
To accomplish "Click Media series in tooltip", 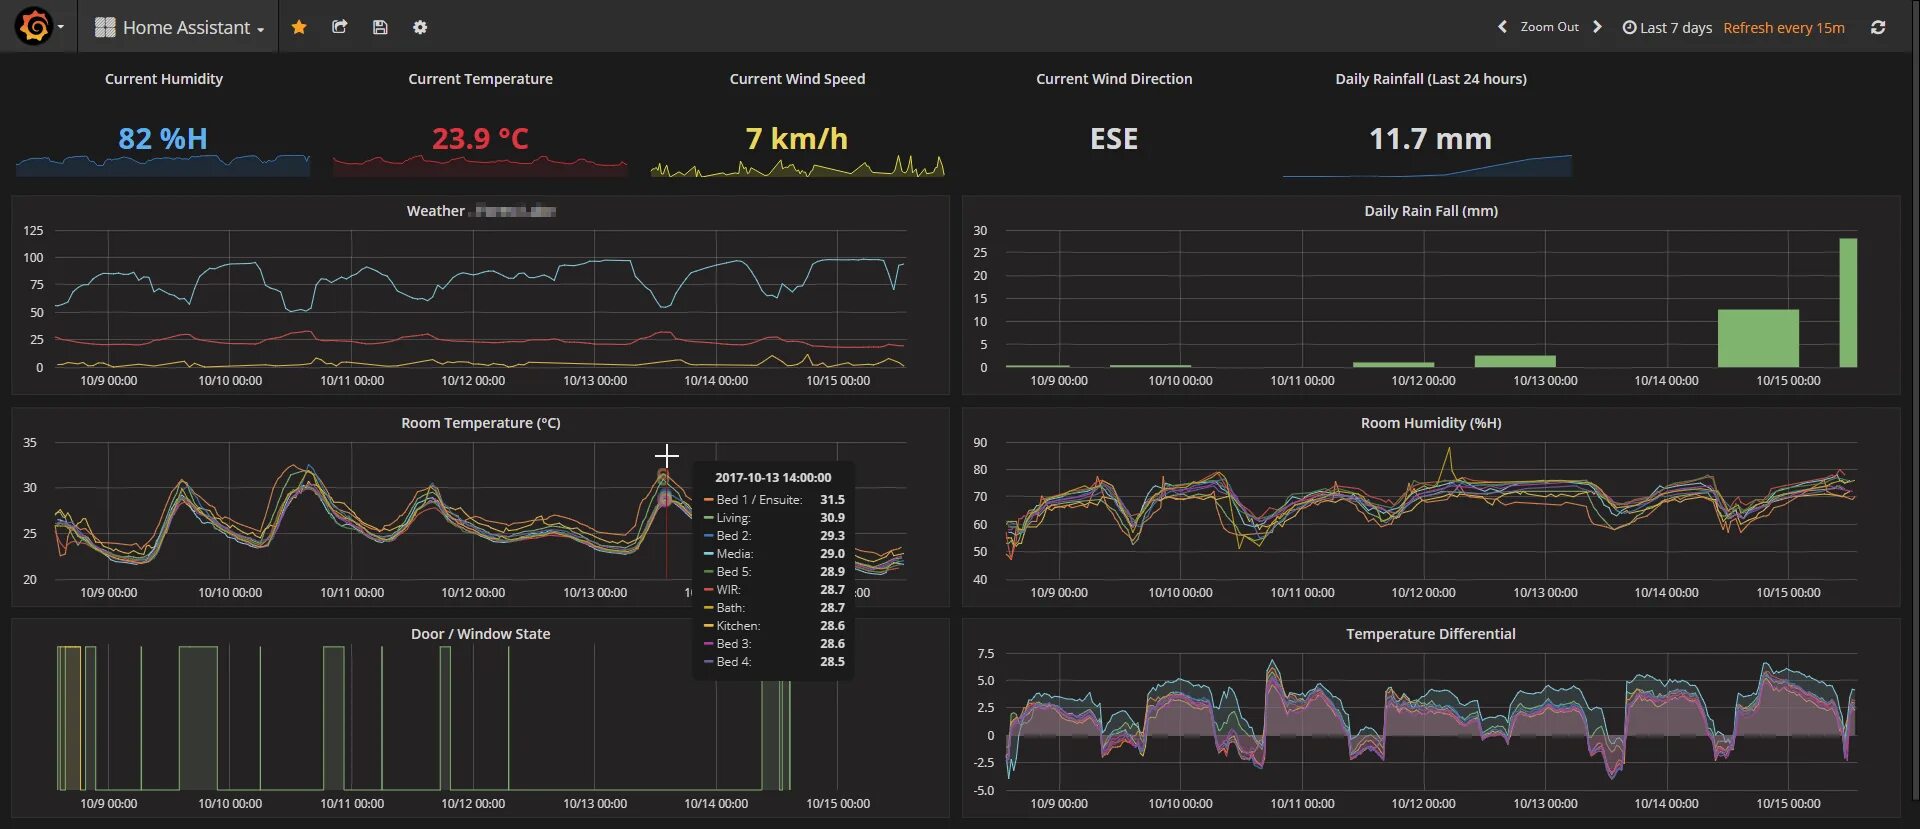I will [x=774, y=554].
